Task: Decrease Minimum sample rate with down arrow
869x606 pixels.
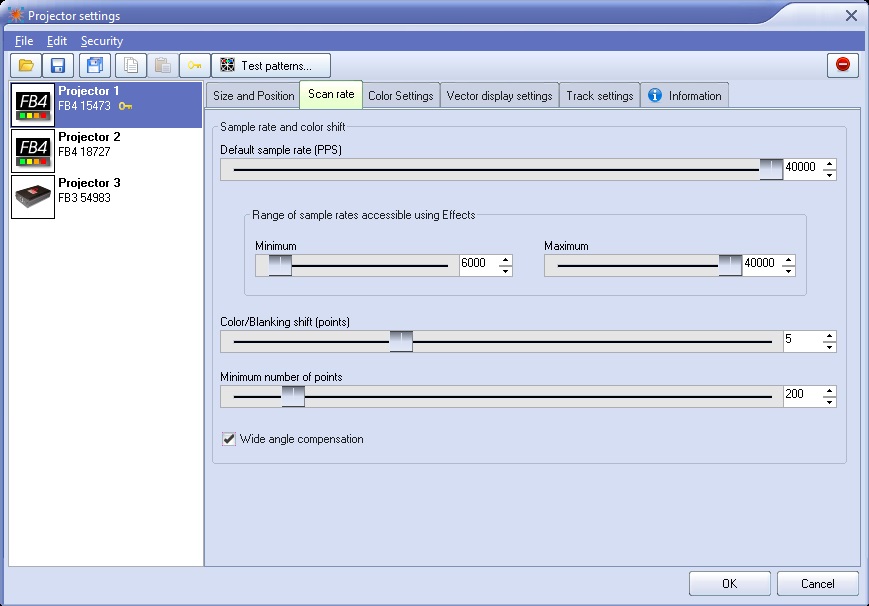Action: click(505, 271)
